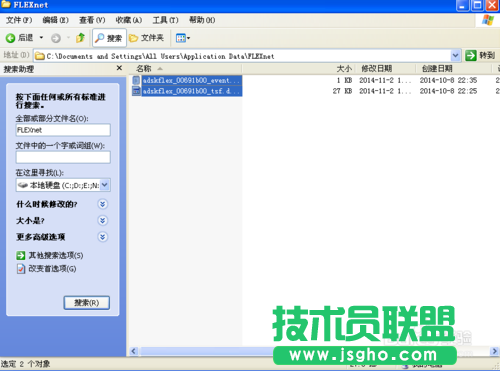Screen dimensions: 500x371
Task: Open the Look in (在这里寻找) combo box
Action: click(63, 185)
